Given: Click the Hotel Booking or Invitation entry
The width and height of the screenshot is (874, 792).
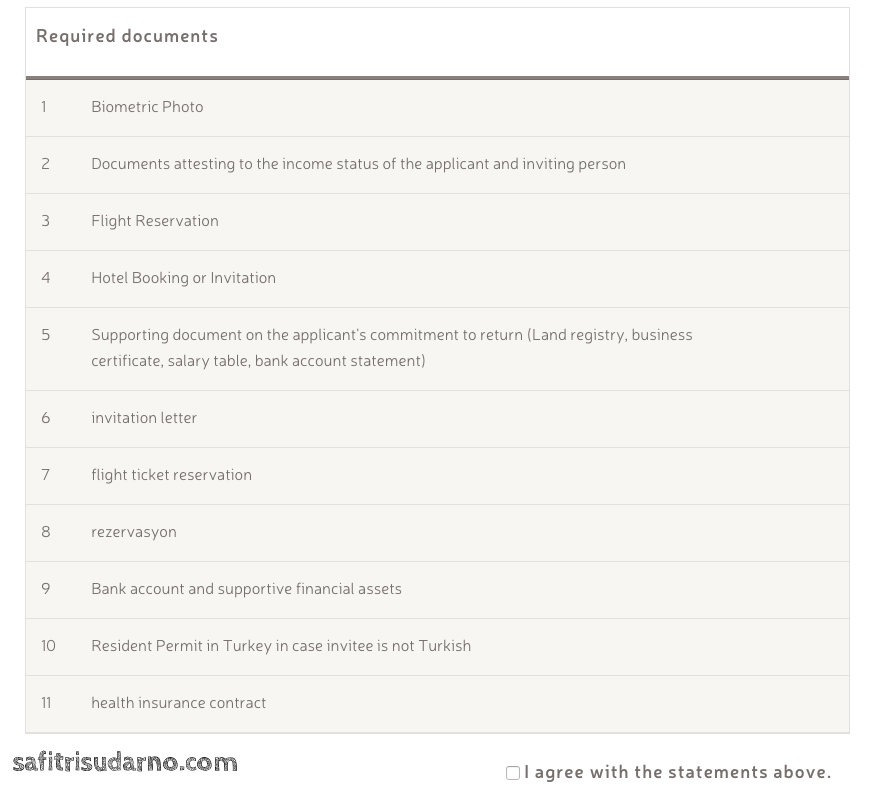Looking at the screenshot, I should point(183,278).
